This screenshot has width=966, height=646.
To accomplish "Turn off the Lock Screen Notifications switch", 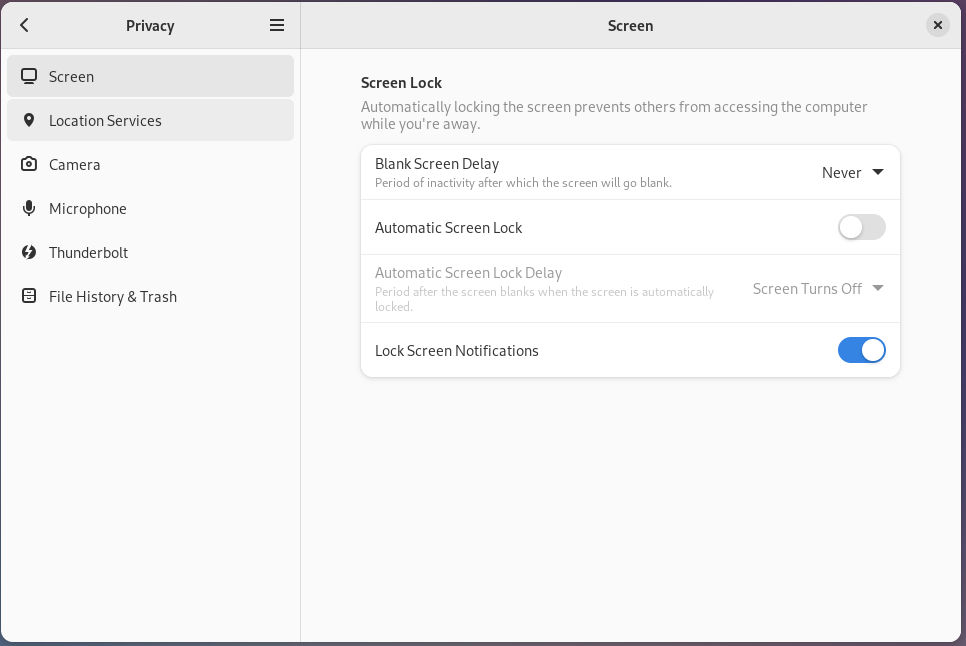I will (x=861, y=351).
